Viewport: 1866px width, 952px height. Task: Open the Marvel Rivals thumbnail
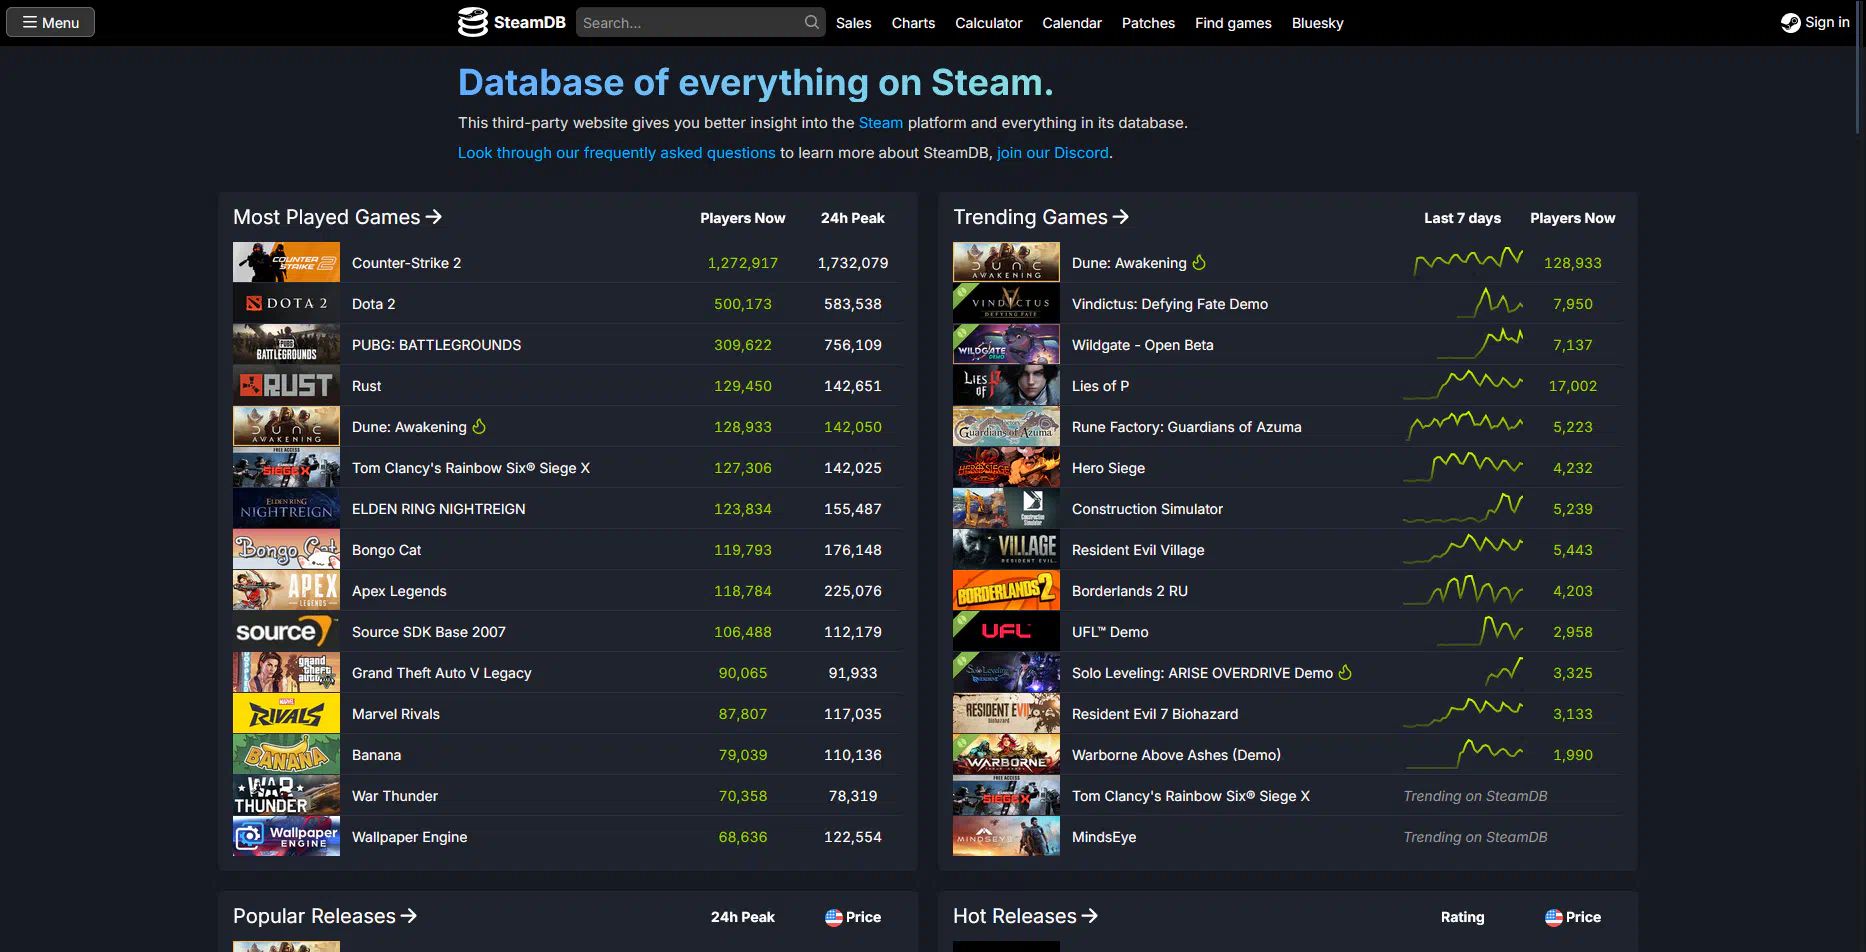click(286, 713)
